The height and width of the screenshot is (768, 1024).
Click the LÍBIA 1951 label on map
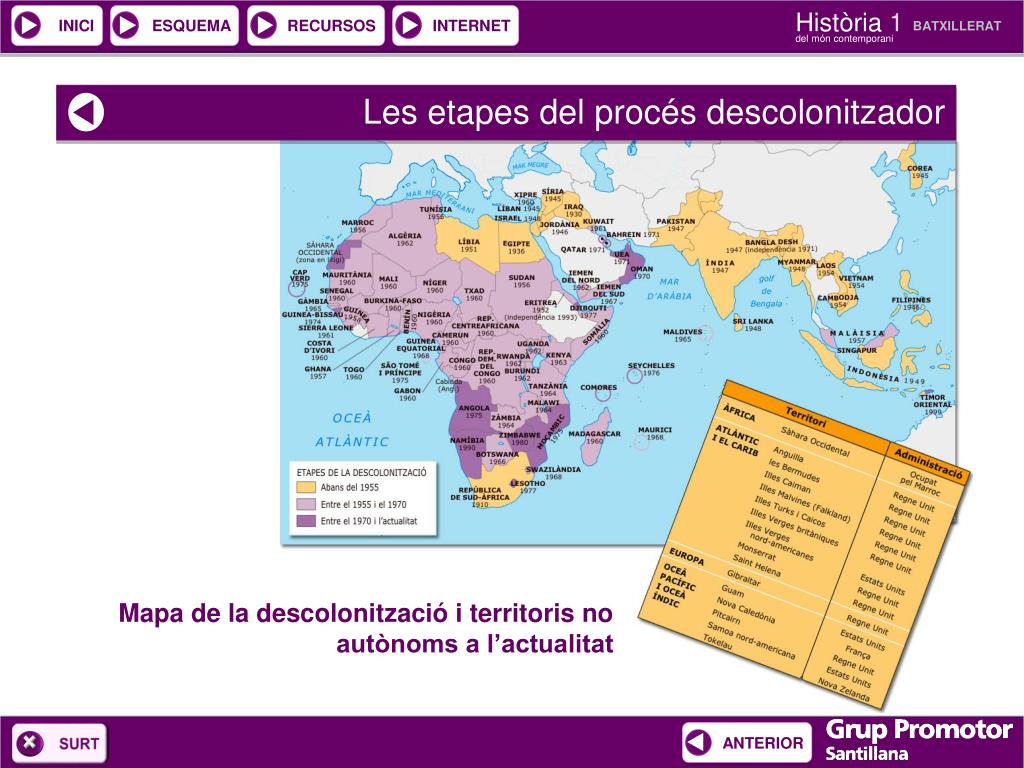click(469, 246)
